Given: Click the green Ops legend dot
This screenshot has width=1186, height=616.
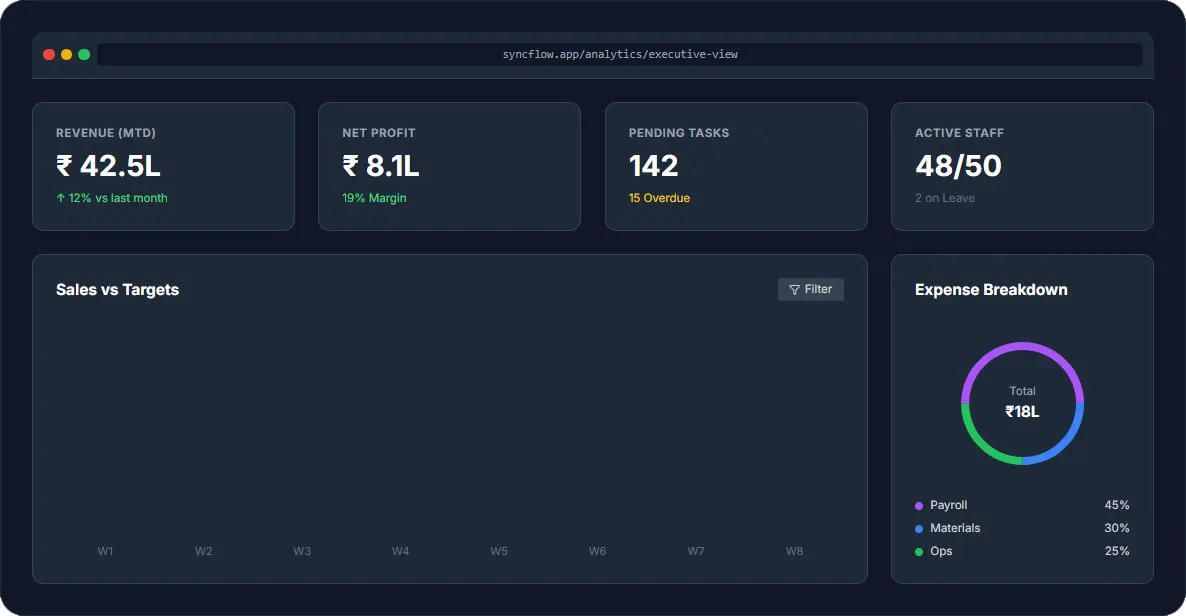Looking at the screenshot, I should [x=919, y=552].
